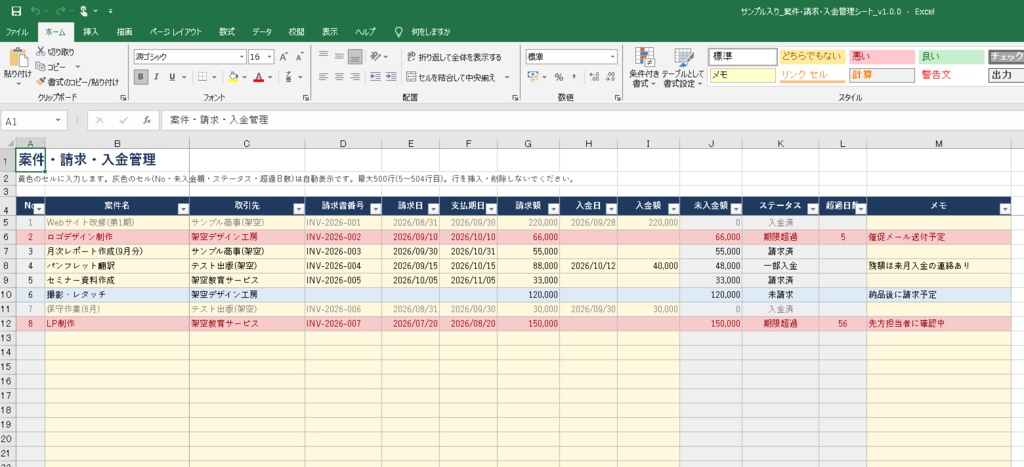Select the column G header
The width and height of the screenshot is (1024, 467).
528,143
